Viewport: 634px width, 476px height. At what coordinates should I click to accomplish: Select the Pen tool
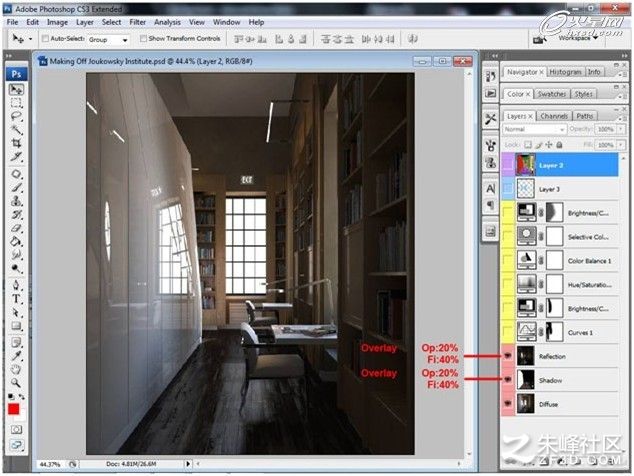(16, 286)
